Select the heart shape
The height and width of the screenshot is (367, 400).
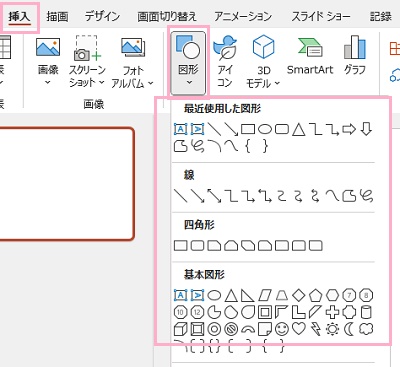[x=299, y=329]
